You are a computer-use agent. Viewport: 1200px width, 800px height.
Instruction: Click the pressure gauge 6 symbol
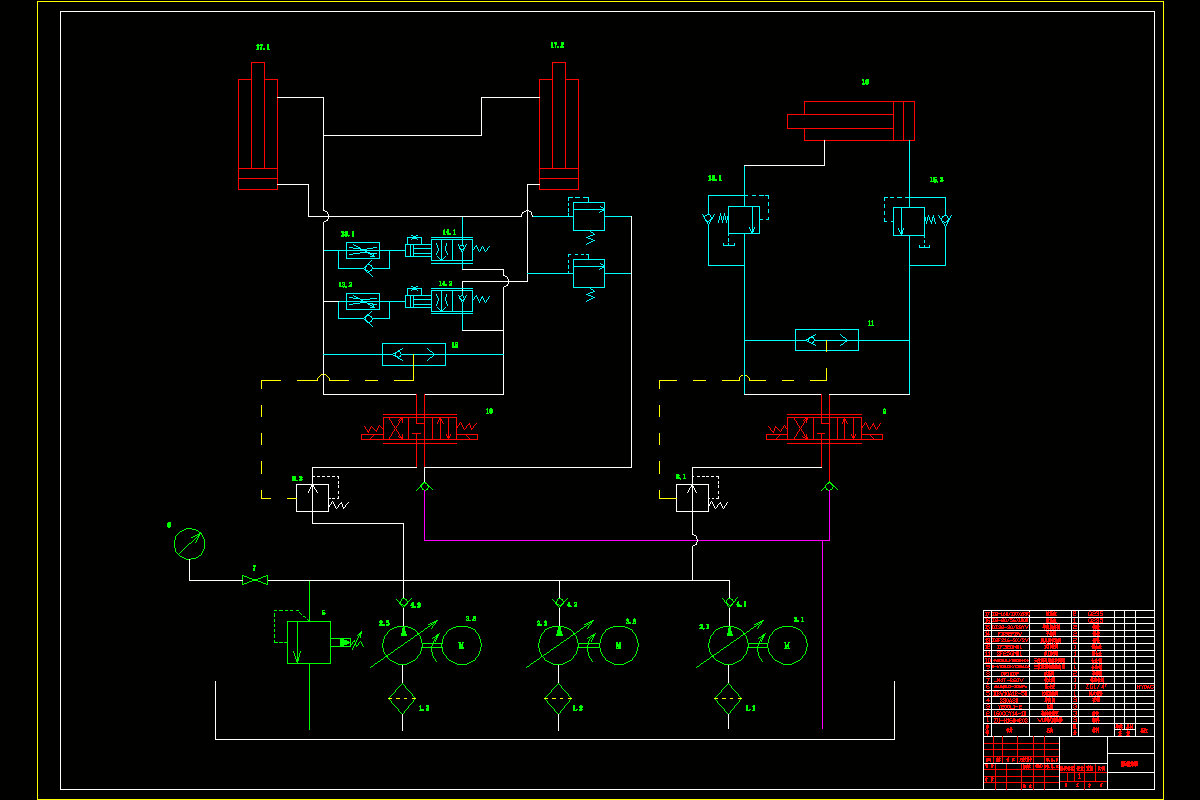tap(189, 544)
